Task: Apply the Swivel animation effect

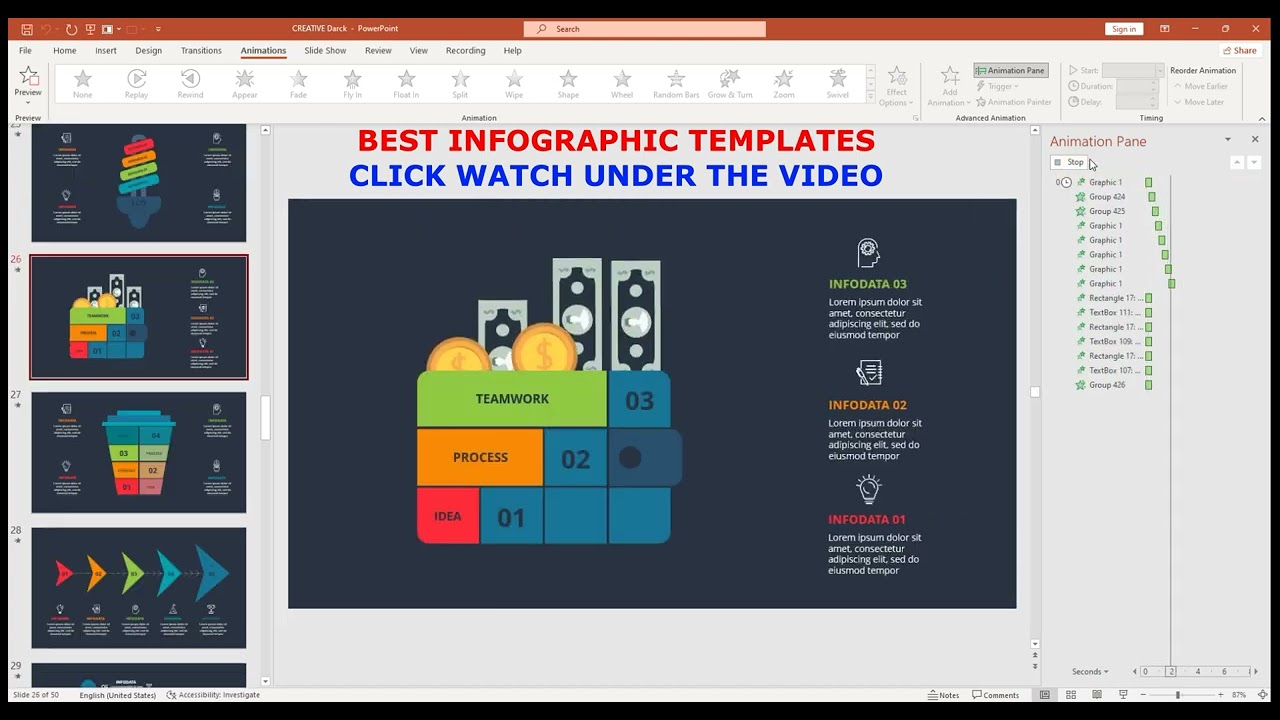Action: click(x=838, y=84)
